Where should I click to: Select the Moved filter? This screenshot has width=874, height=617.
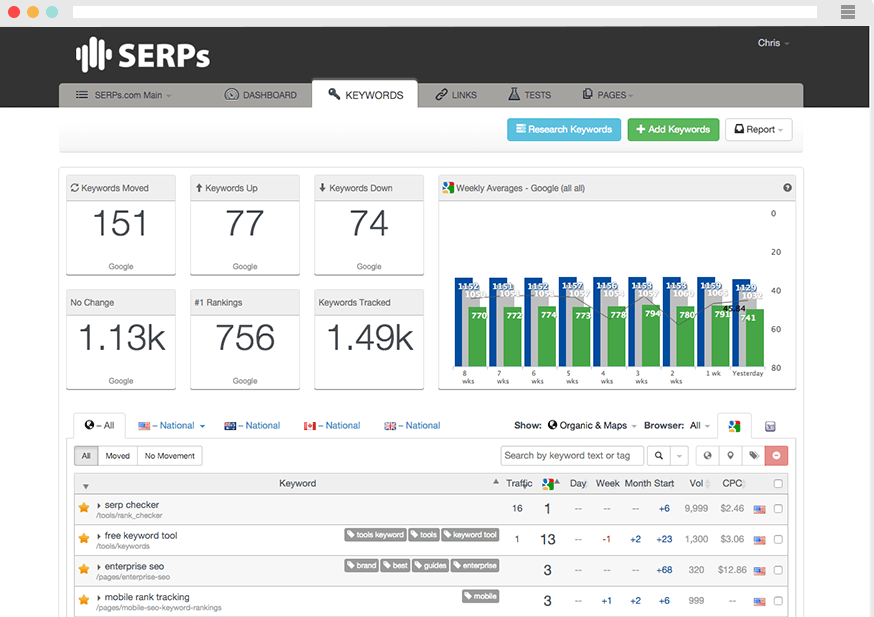(118, 455)
